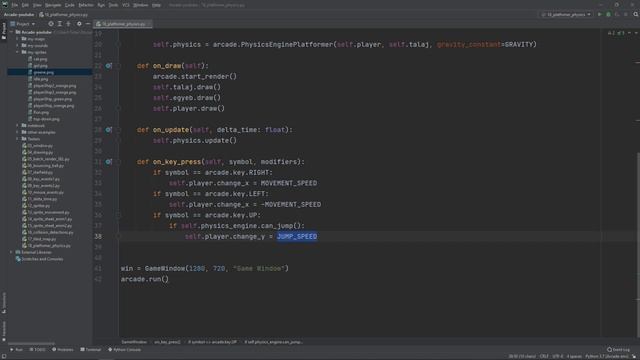This screenshot has width=640, height=360.
Task: Click the Run with Coverage icon
Action: point(617,14)
